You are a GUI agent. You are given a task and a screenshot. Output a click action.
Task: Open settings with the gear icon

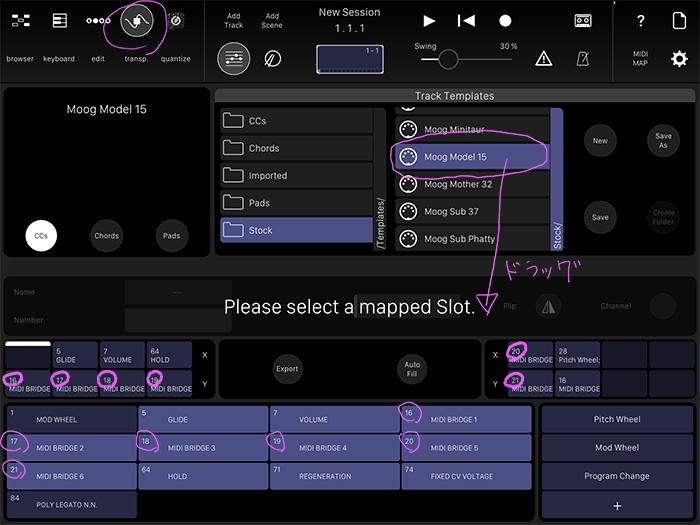coord(679,58)
